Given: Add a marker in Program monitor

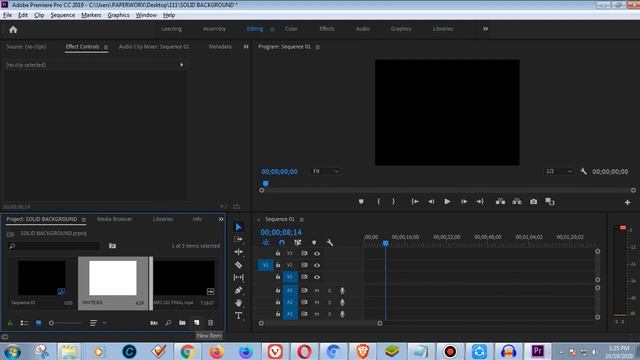Looking at the screenshot, I should click(361, 202).
